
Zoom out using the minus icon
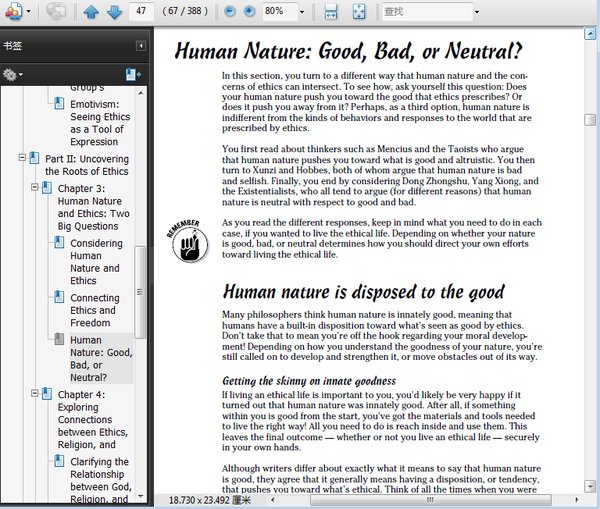tap(230, 11)
